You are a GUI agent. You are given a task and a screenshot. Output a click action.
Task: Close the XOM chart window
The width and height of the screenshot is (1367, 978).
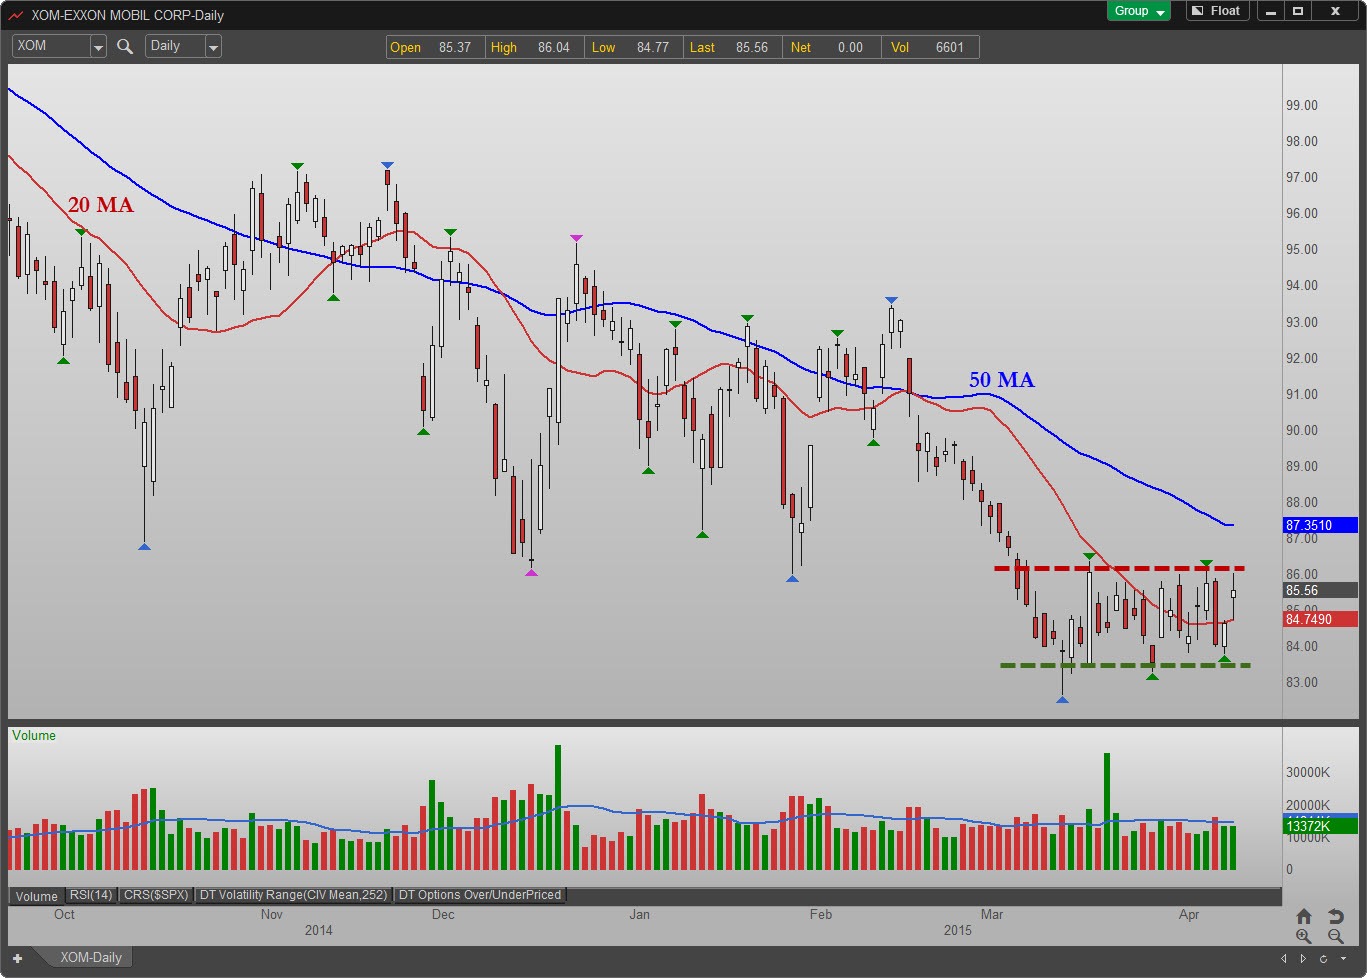click(1335, 11)
